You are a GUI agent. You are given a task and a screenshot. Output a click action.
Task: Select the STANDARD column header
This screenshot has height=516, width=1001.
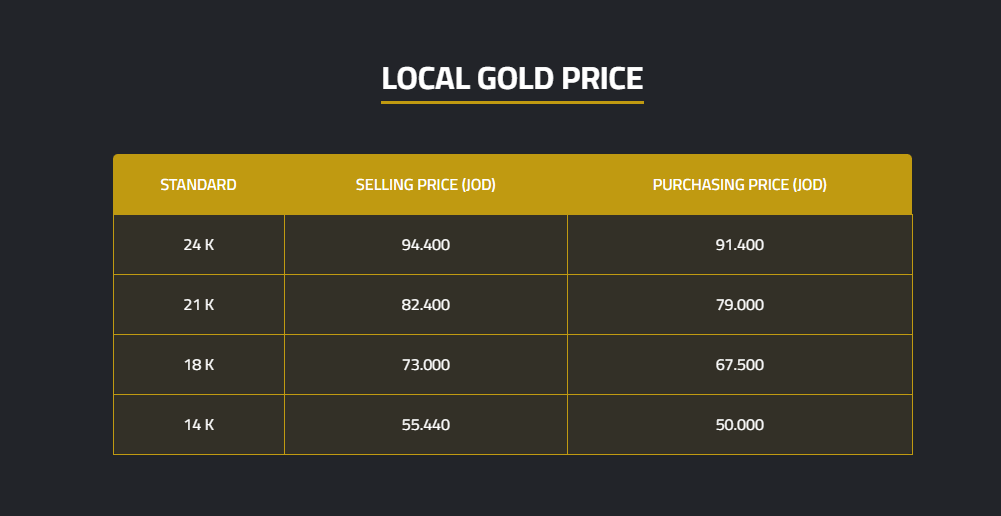pos(198,185)
